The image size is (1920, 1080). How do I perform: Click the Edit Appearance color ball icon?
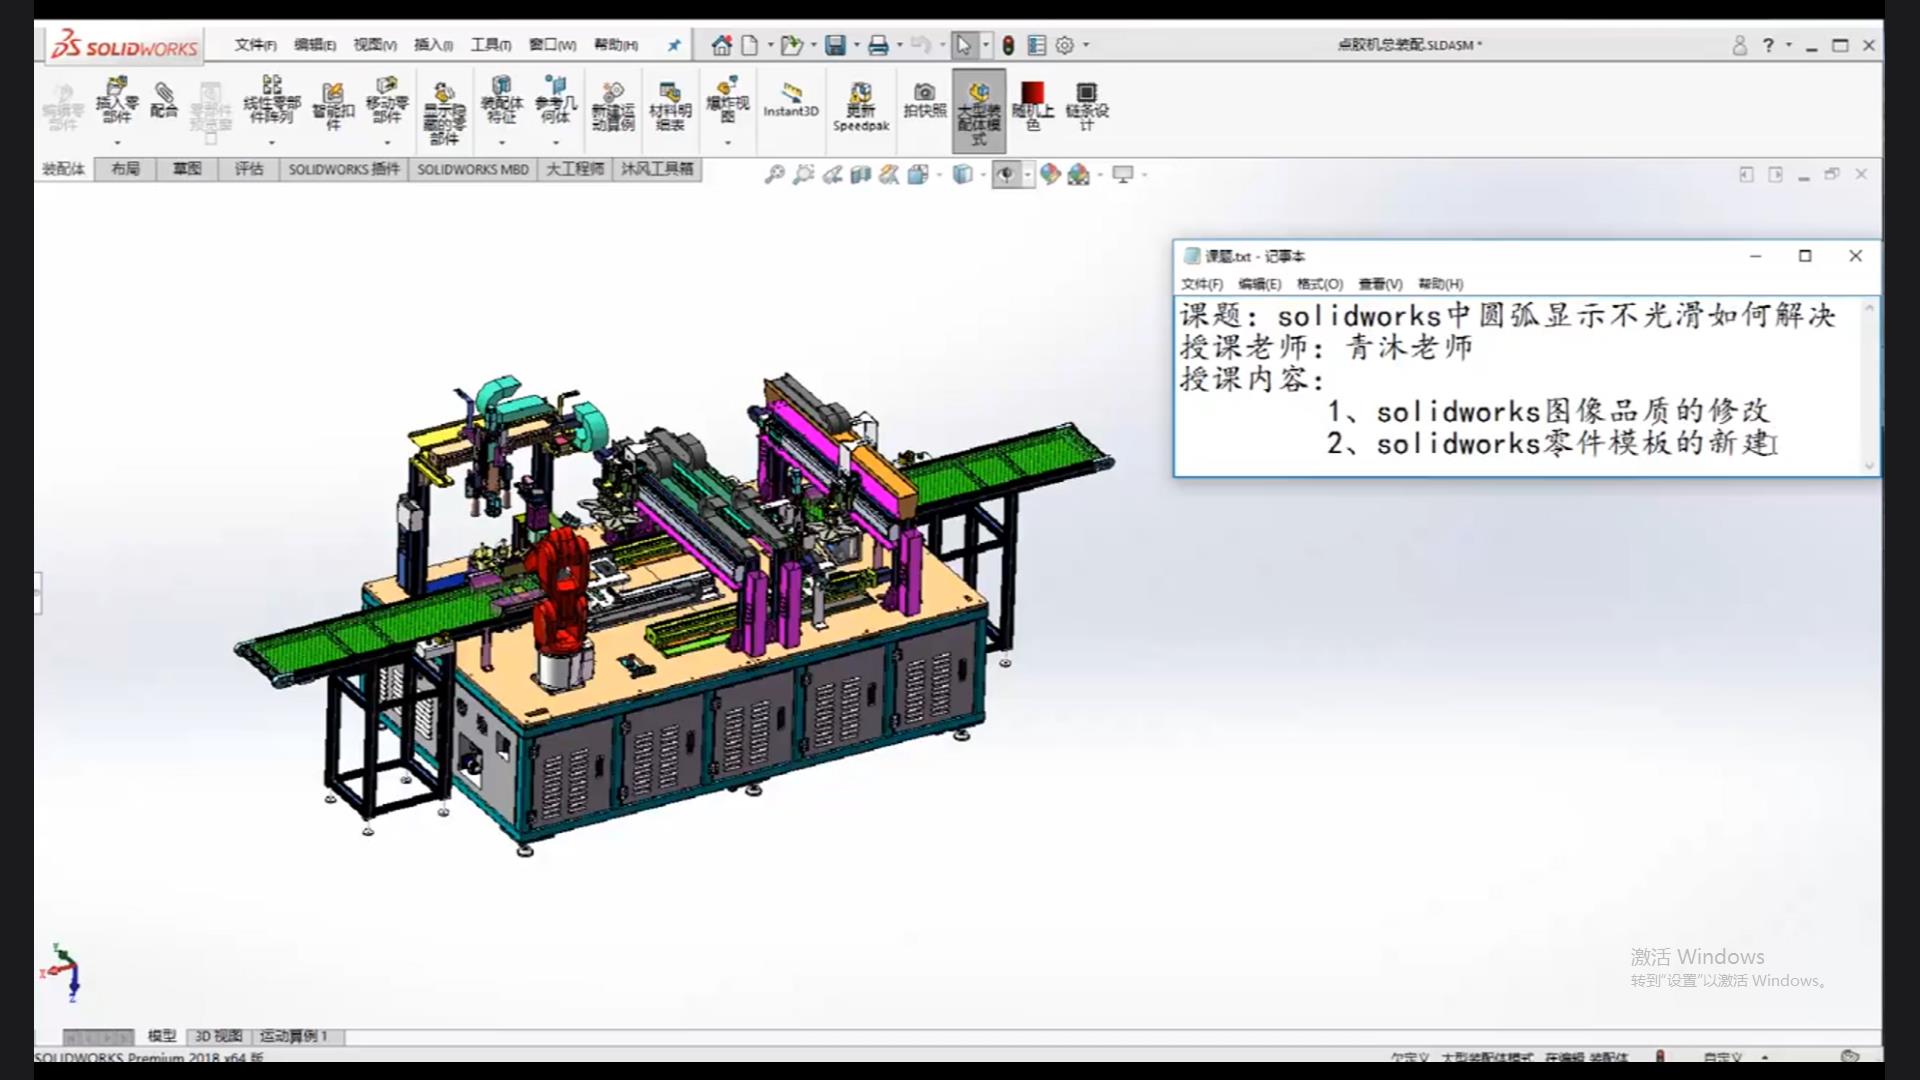pos(1049,175)
